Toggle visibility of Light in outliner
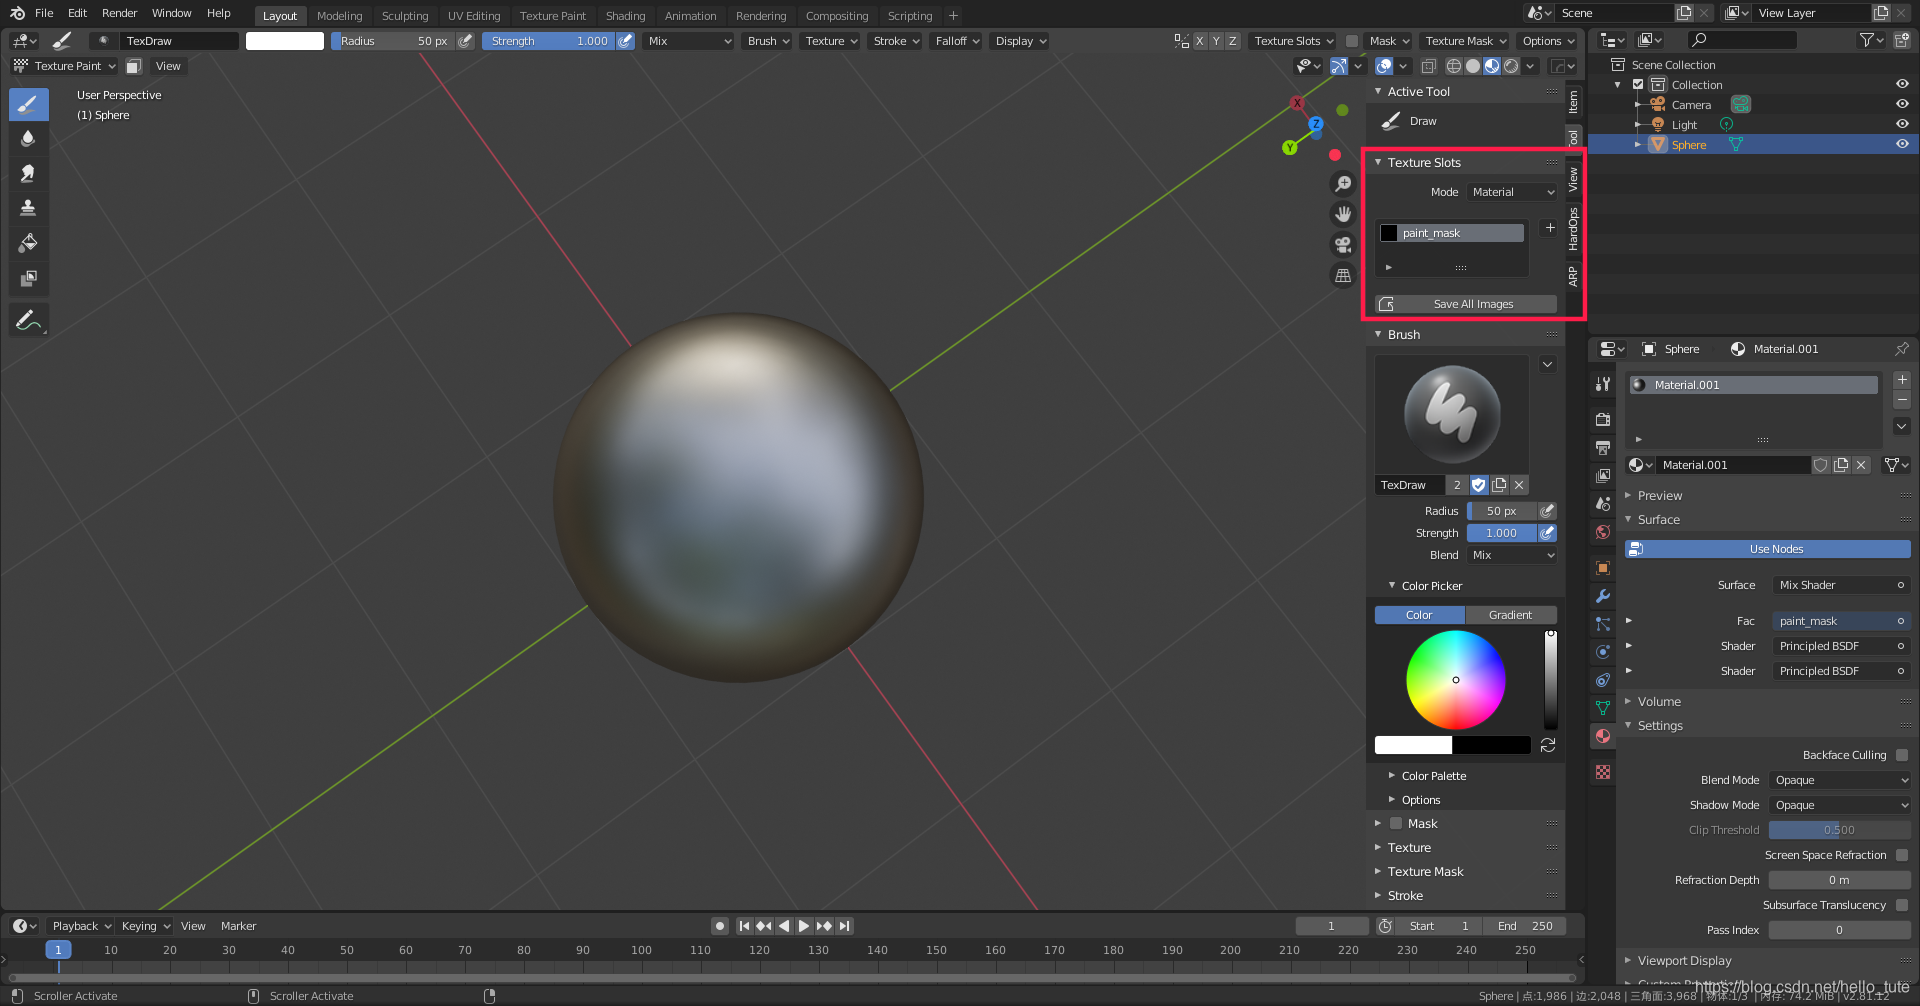This screenshot has width=1920, height=1006. coord(1902,124)
